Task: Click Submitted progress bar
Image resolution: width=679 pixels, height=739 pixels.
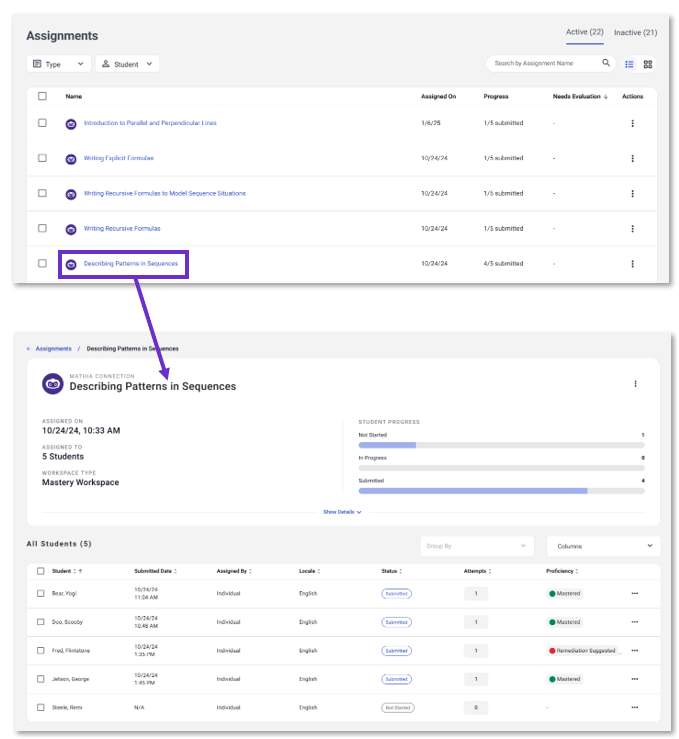Action: [501, 491]
